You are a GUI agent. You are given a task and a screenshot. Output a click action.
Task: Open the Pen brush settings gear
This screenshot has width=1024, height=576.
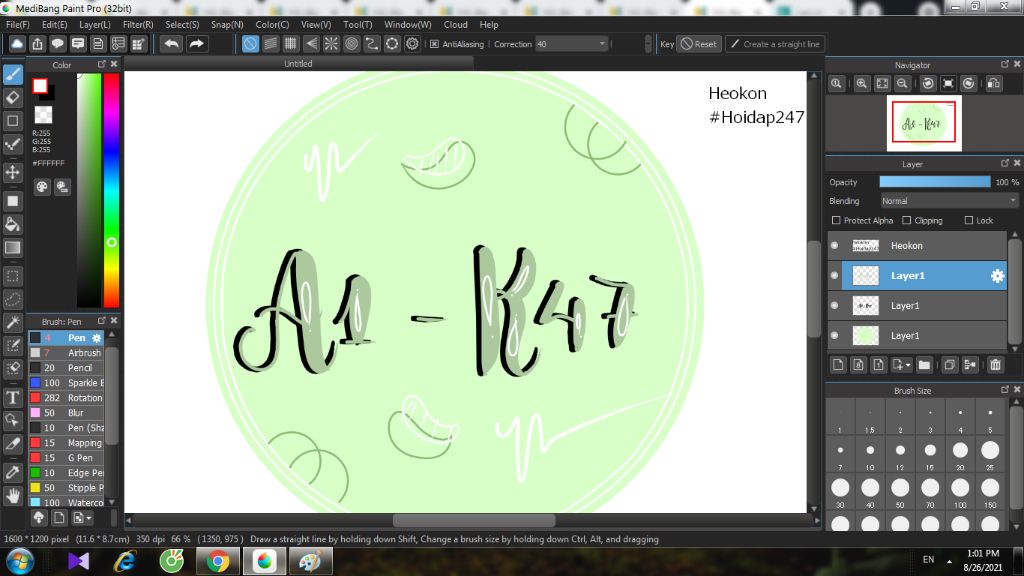tap(97, 338)
